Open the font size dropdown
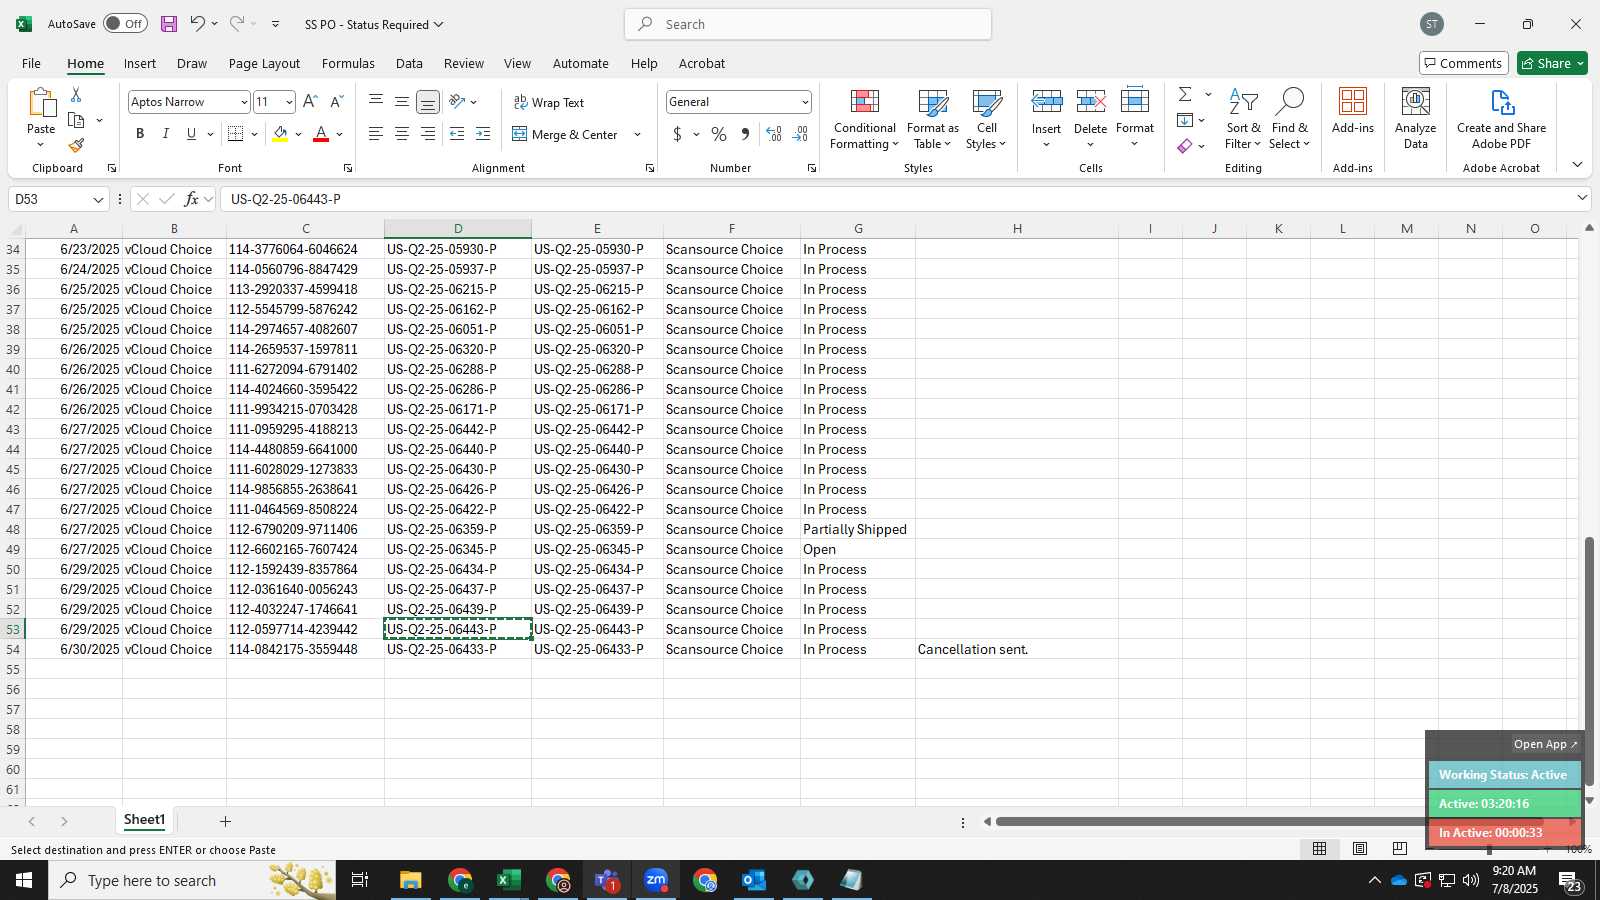The height and width of the screenshot is (900, 1600). pyautogui.click(x=289, y=102)
